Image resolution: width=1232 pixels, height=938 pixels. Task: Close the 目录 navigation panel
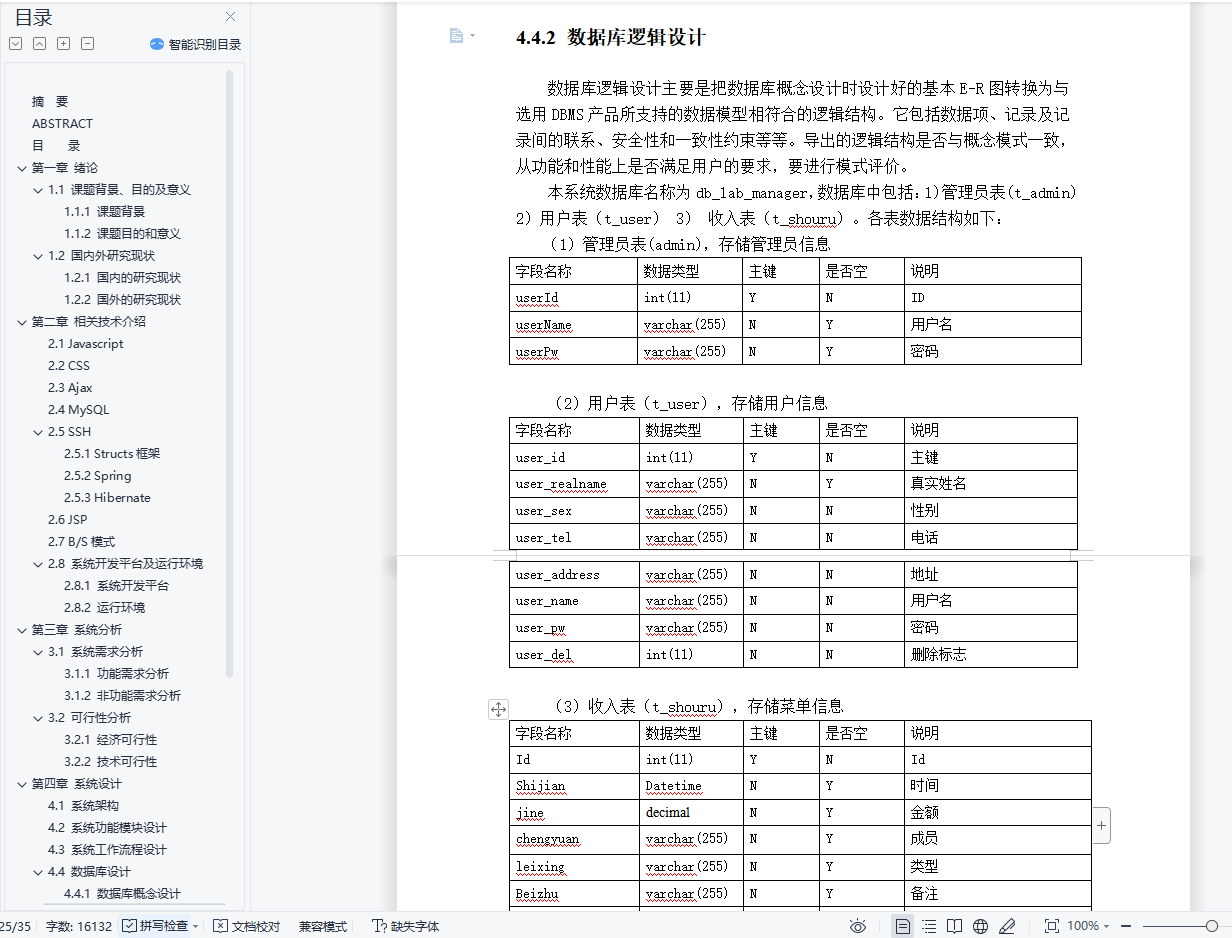click(231, 17)
